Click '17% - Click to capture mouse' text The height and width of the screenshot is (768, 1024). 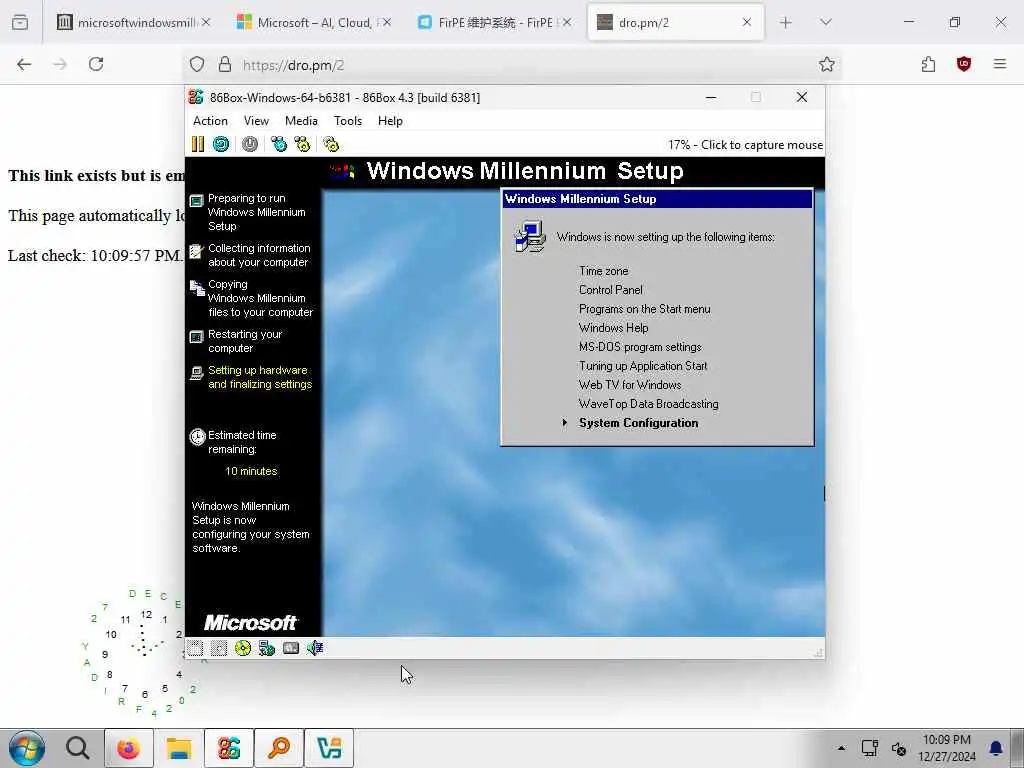point(745,145)
